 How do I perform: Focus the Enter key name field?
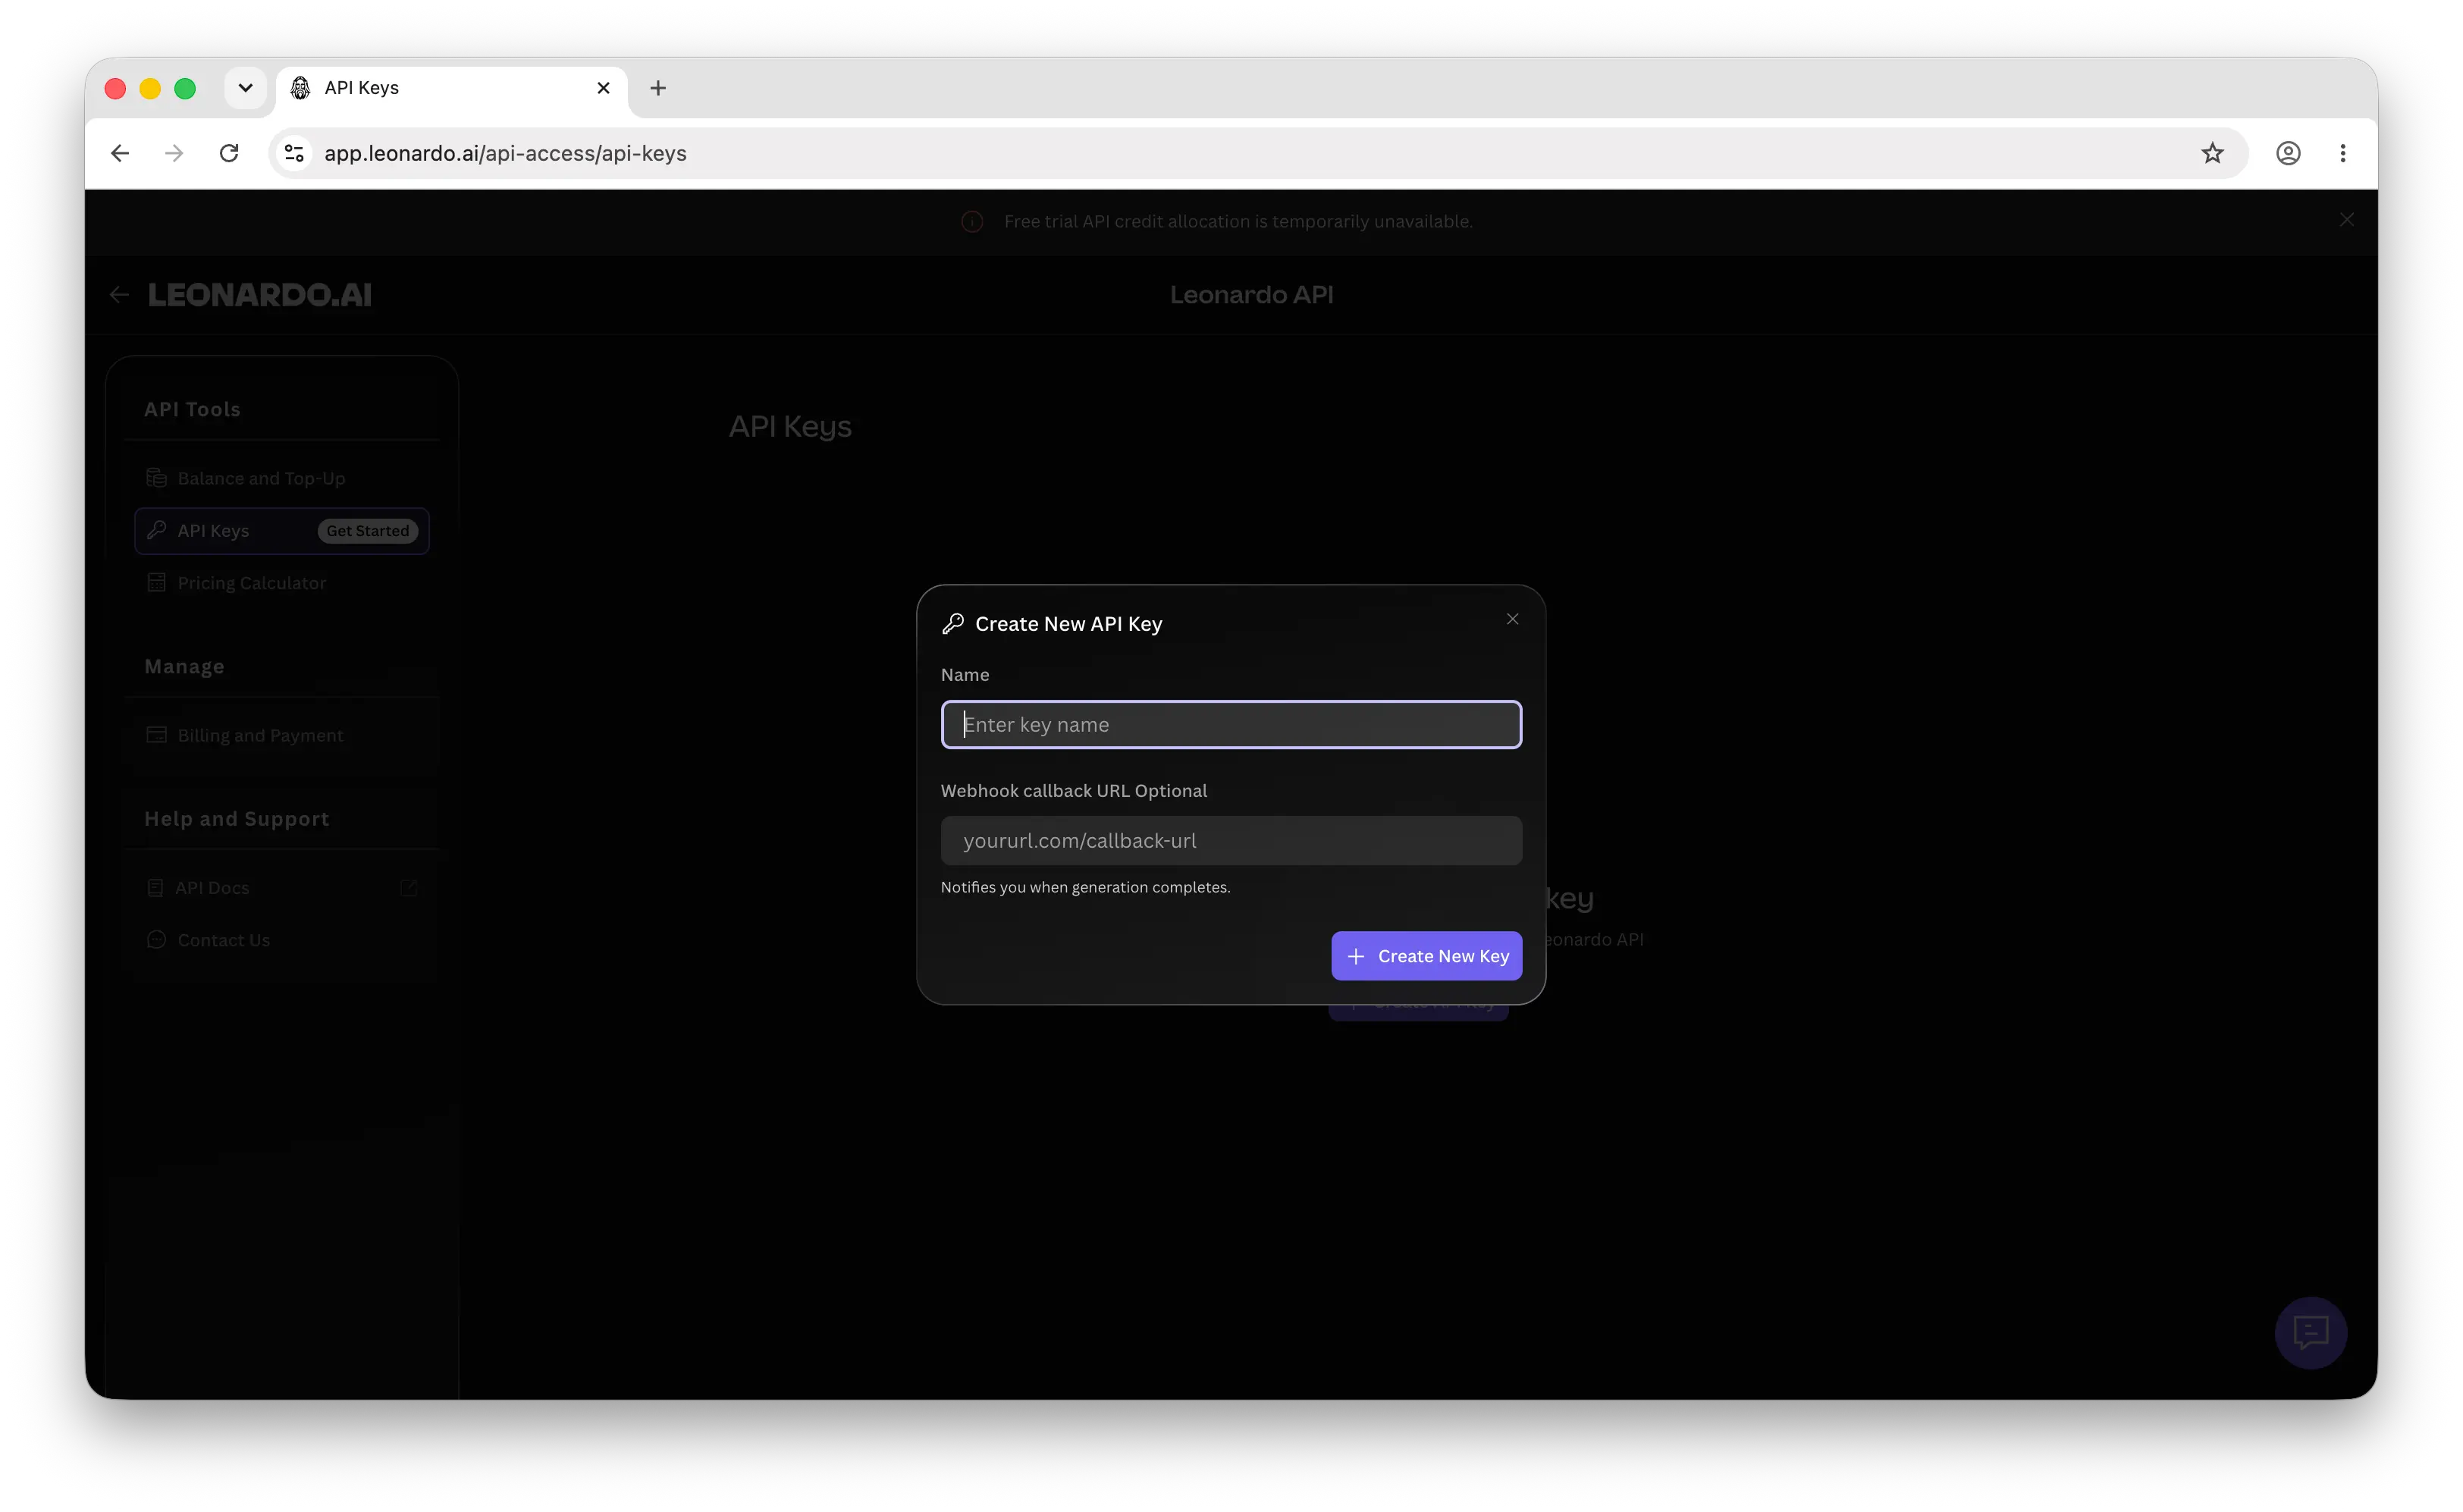click(x=1231, y=725)
